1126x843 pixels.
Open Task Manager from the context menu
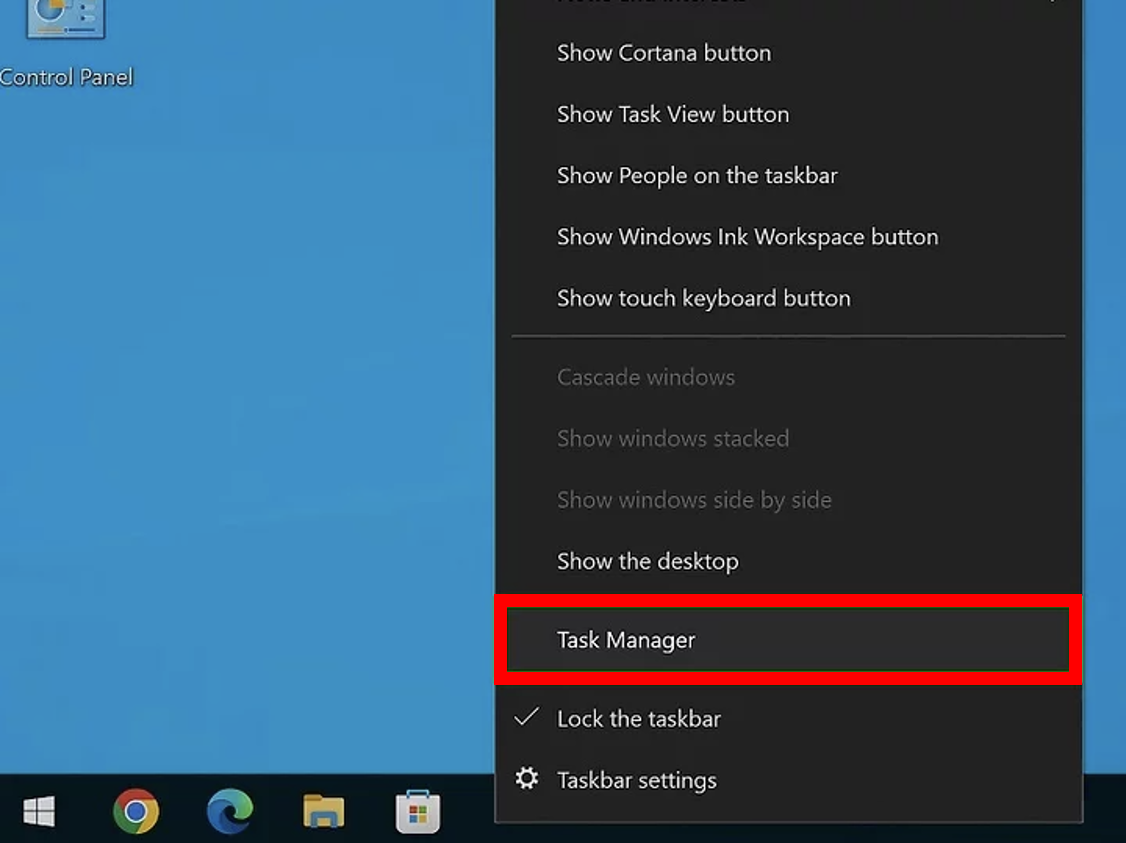[x=626, y=640]
